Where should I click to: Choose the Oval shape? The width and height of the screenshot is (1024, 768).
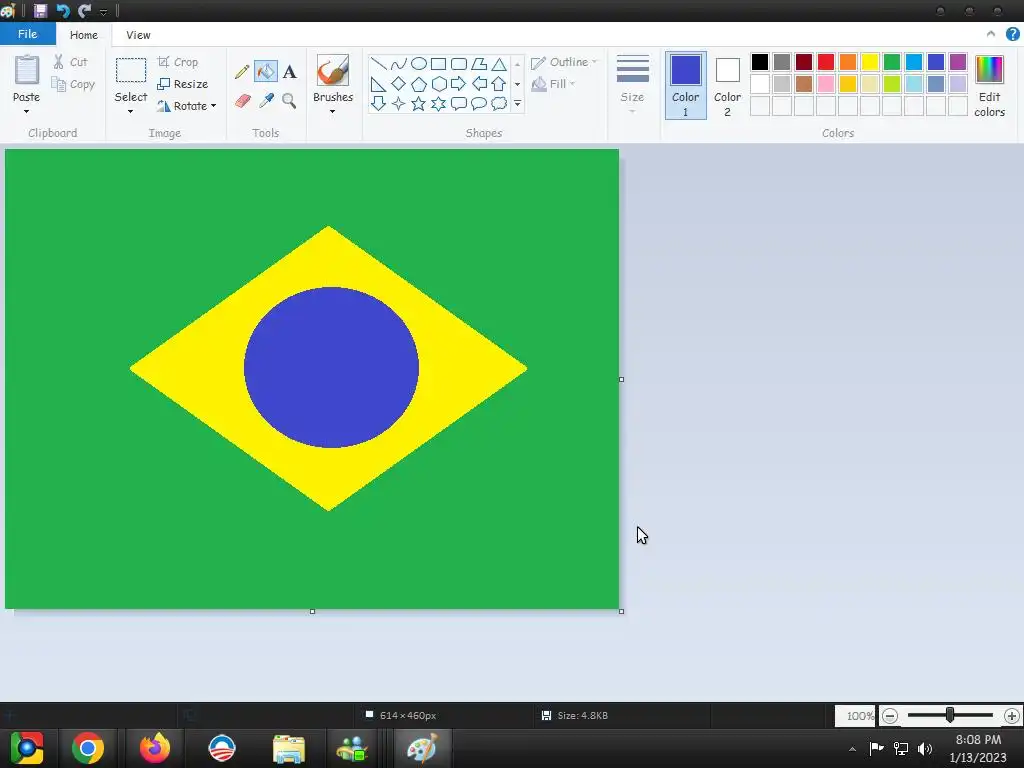tap(419, 63)
